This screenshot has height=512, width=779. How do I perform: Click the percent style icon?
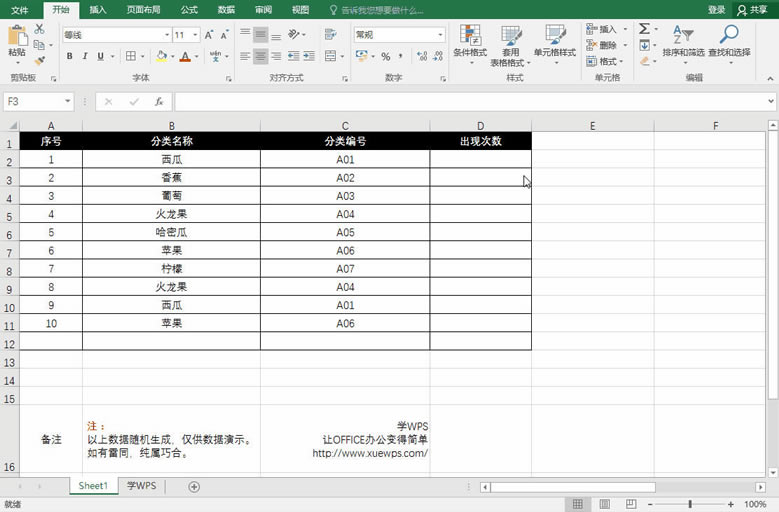(386, 57)
